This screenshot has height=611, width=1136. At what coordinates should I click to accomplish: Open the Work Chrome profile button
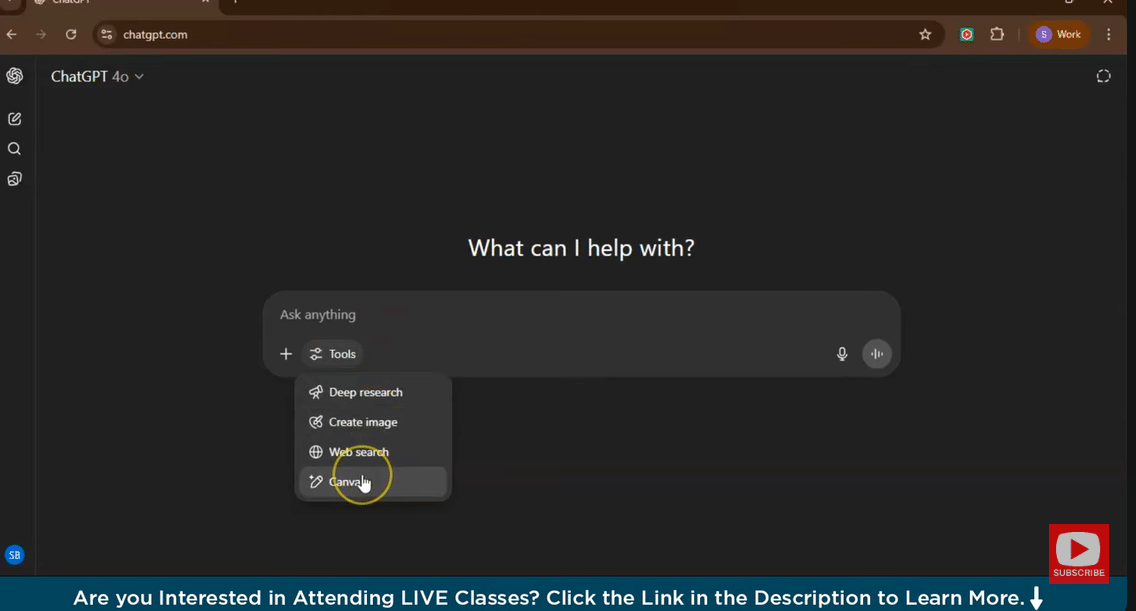1059,35
